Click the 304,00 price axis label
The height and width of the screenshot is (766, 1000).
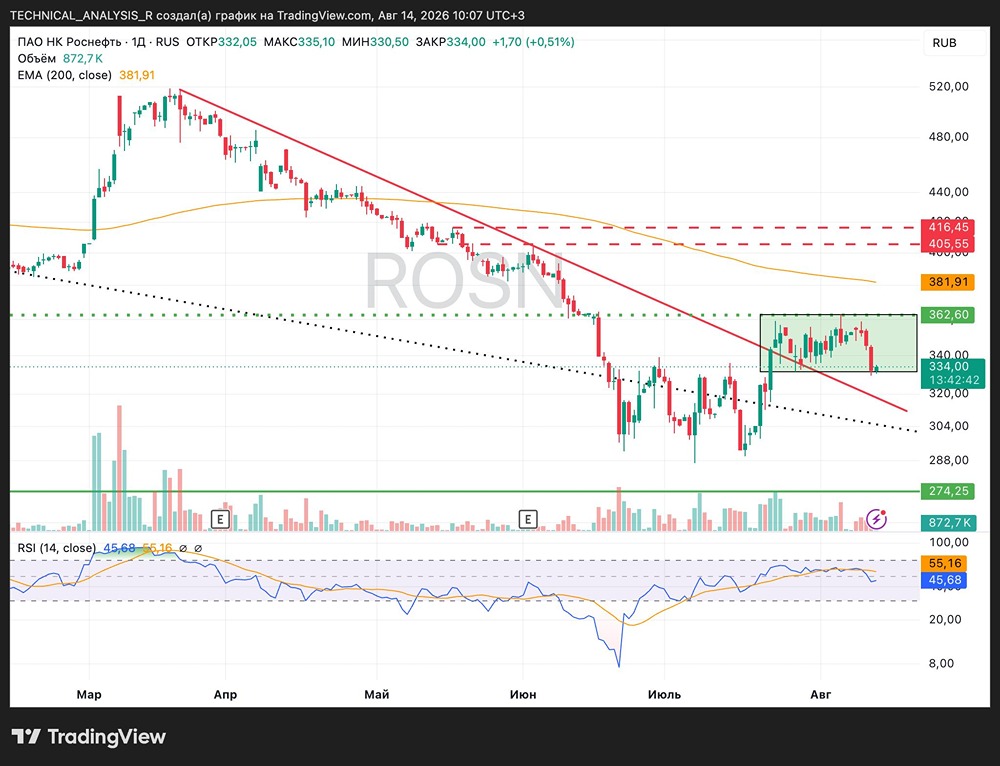[x=948, y=426]
